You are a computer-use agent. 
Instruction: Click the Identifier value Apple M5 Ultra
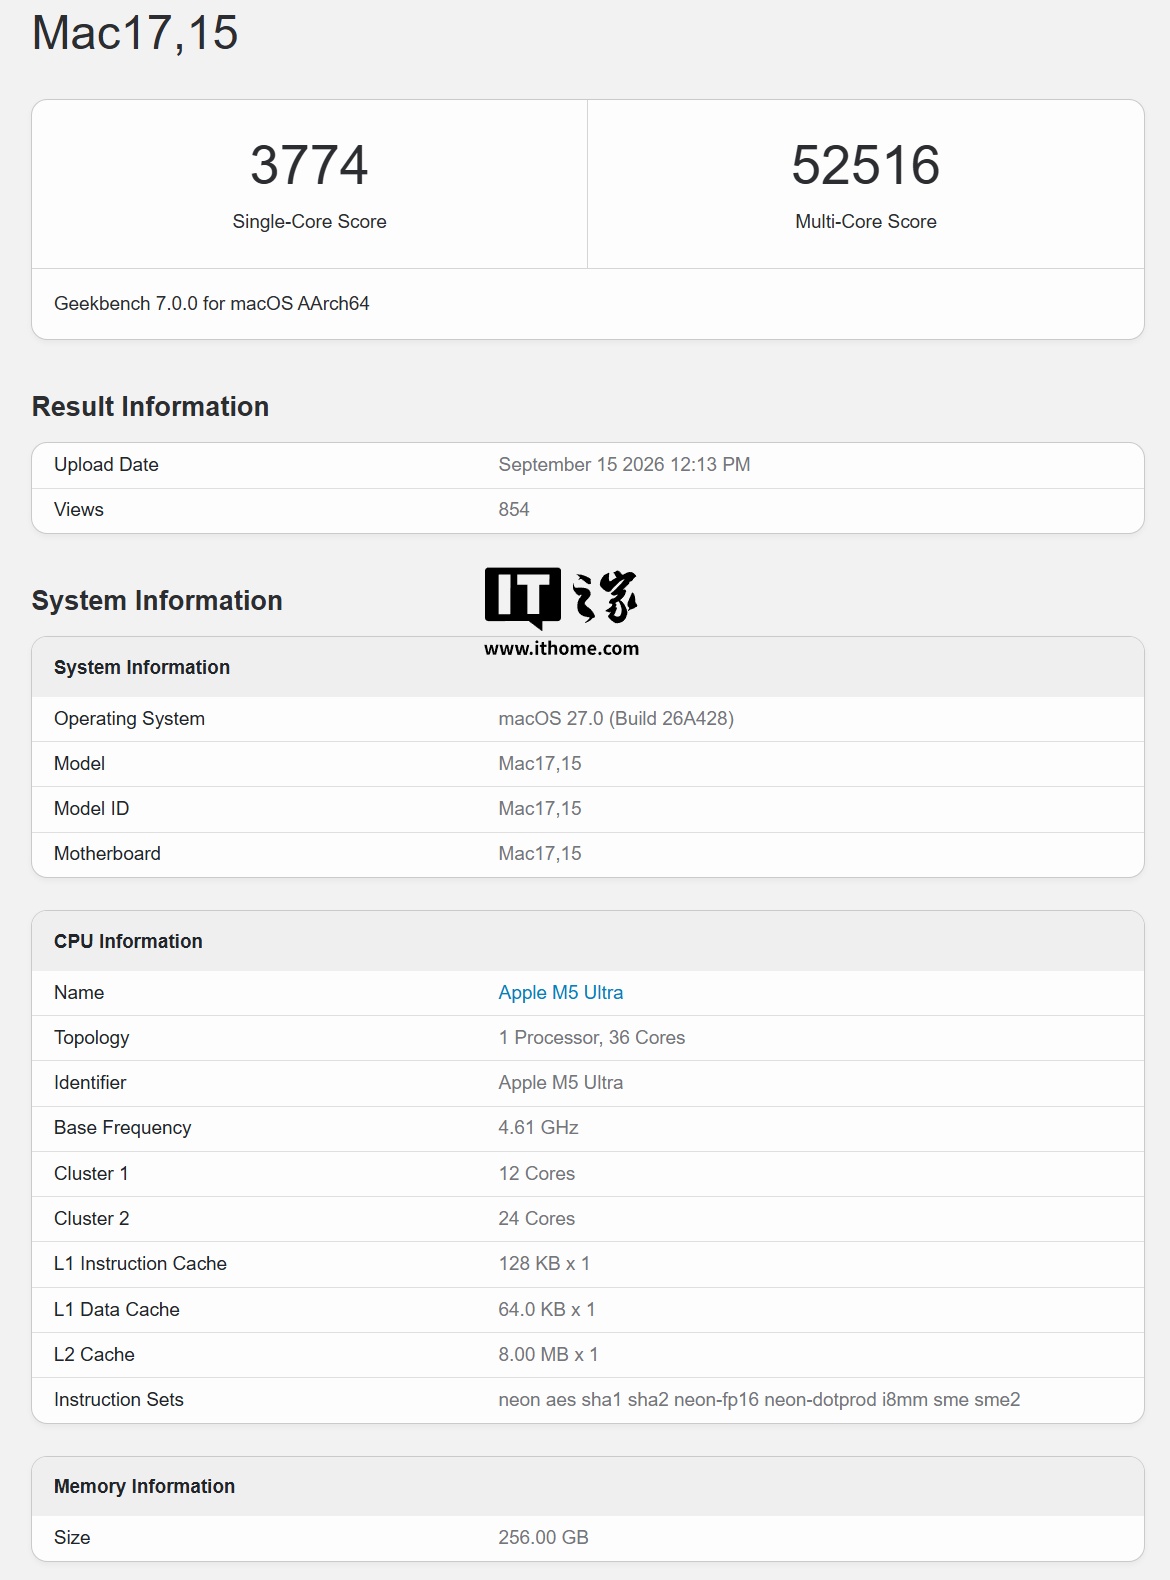point(560,1082)
